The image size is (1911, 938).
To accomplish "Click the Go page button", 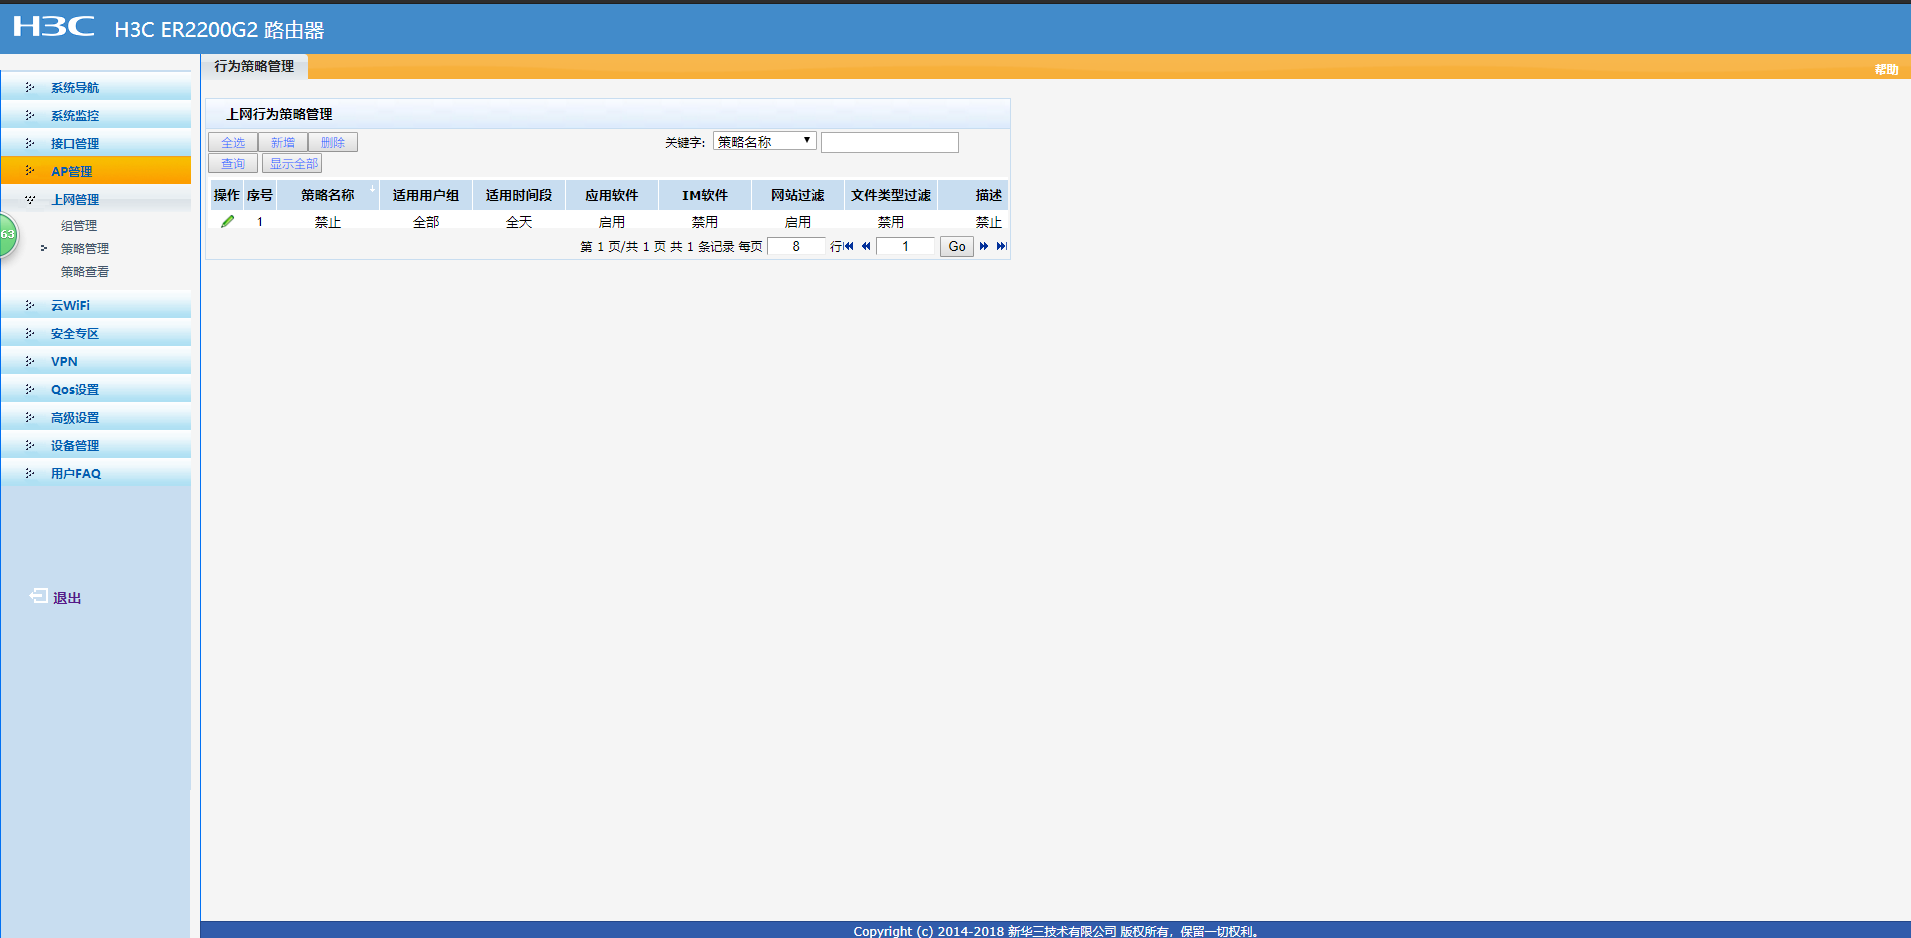I will 957,246.
